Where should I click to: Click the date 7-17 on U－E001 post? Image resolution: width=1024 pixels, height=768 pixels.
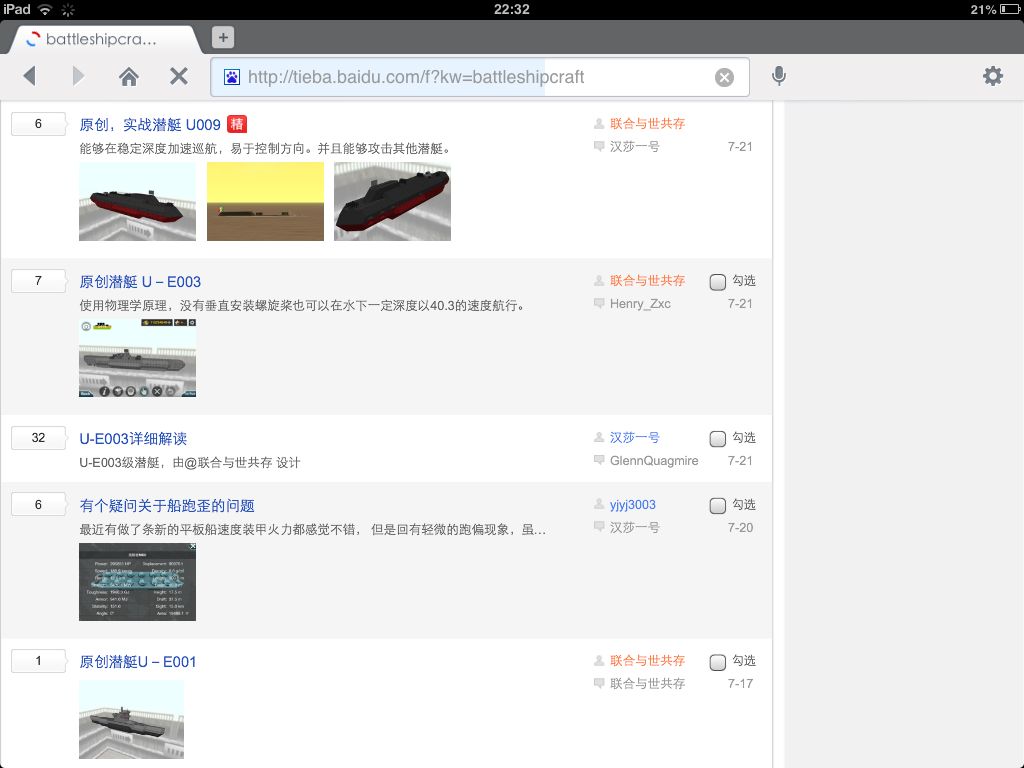pos(740,683)
